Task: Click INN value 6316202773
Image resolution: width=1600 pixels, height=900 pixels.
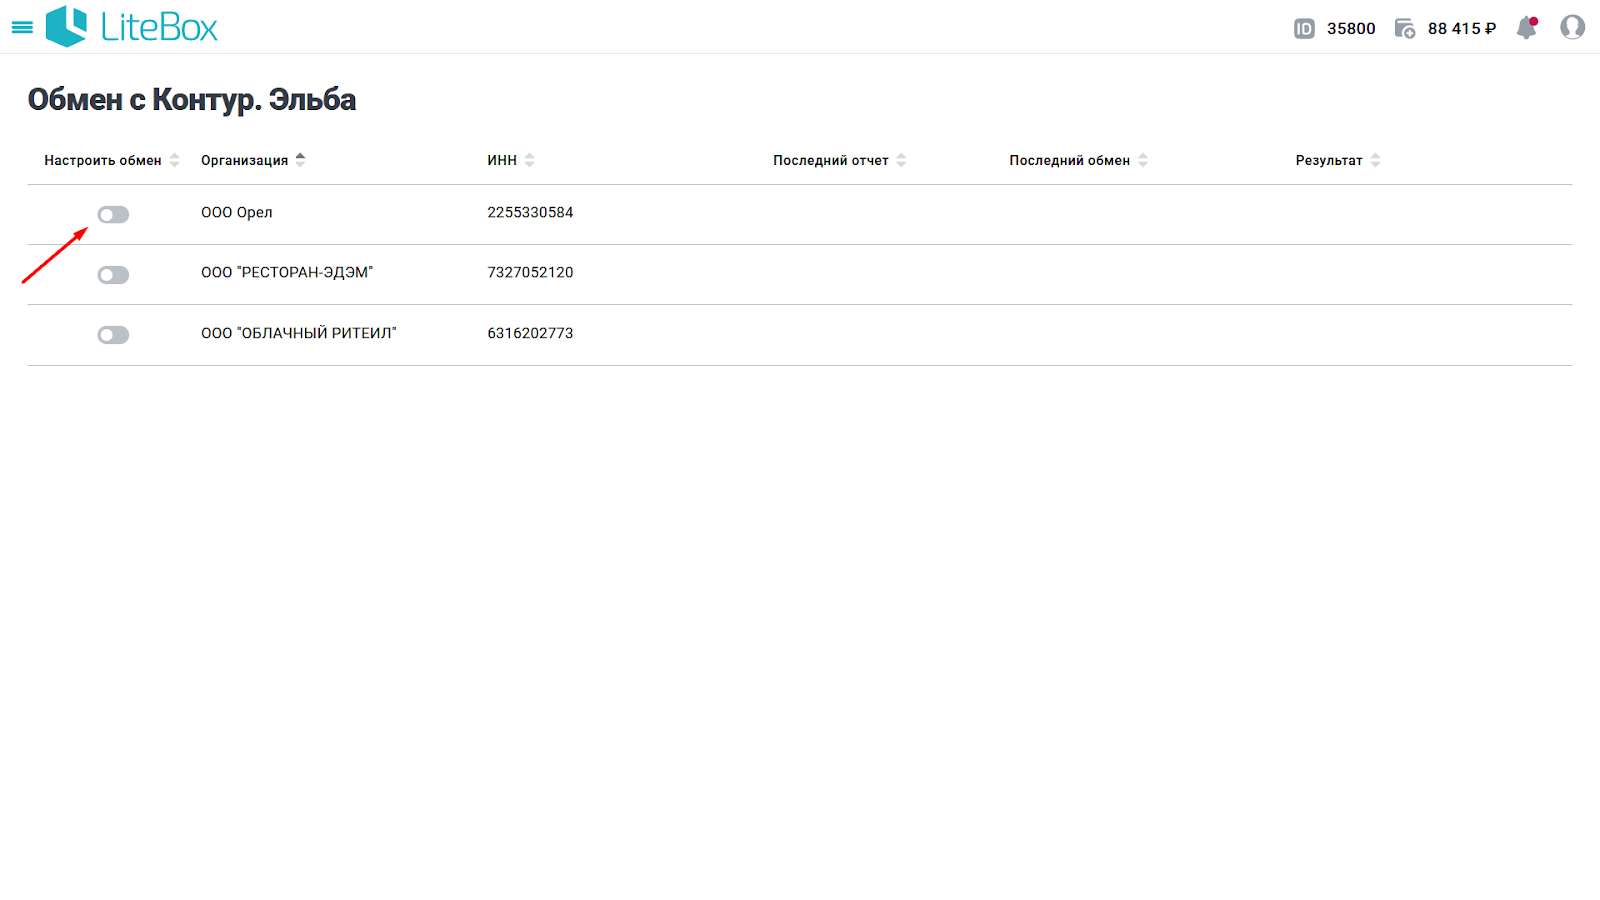Action: tap(530, 333)
